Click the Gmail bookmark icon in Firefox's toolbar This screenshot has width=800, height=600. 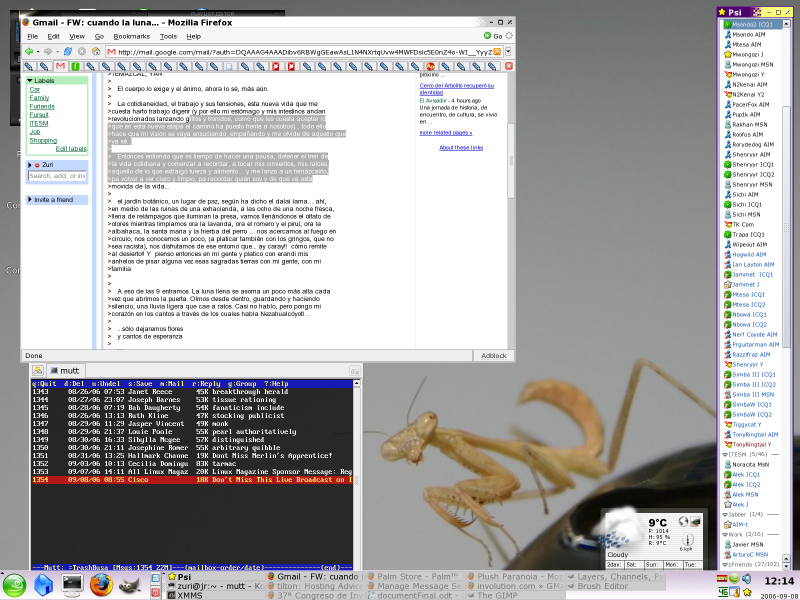[59, 65]
